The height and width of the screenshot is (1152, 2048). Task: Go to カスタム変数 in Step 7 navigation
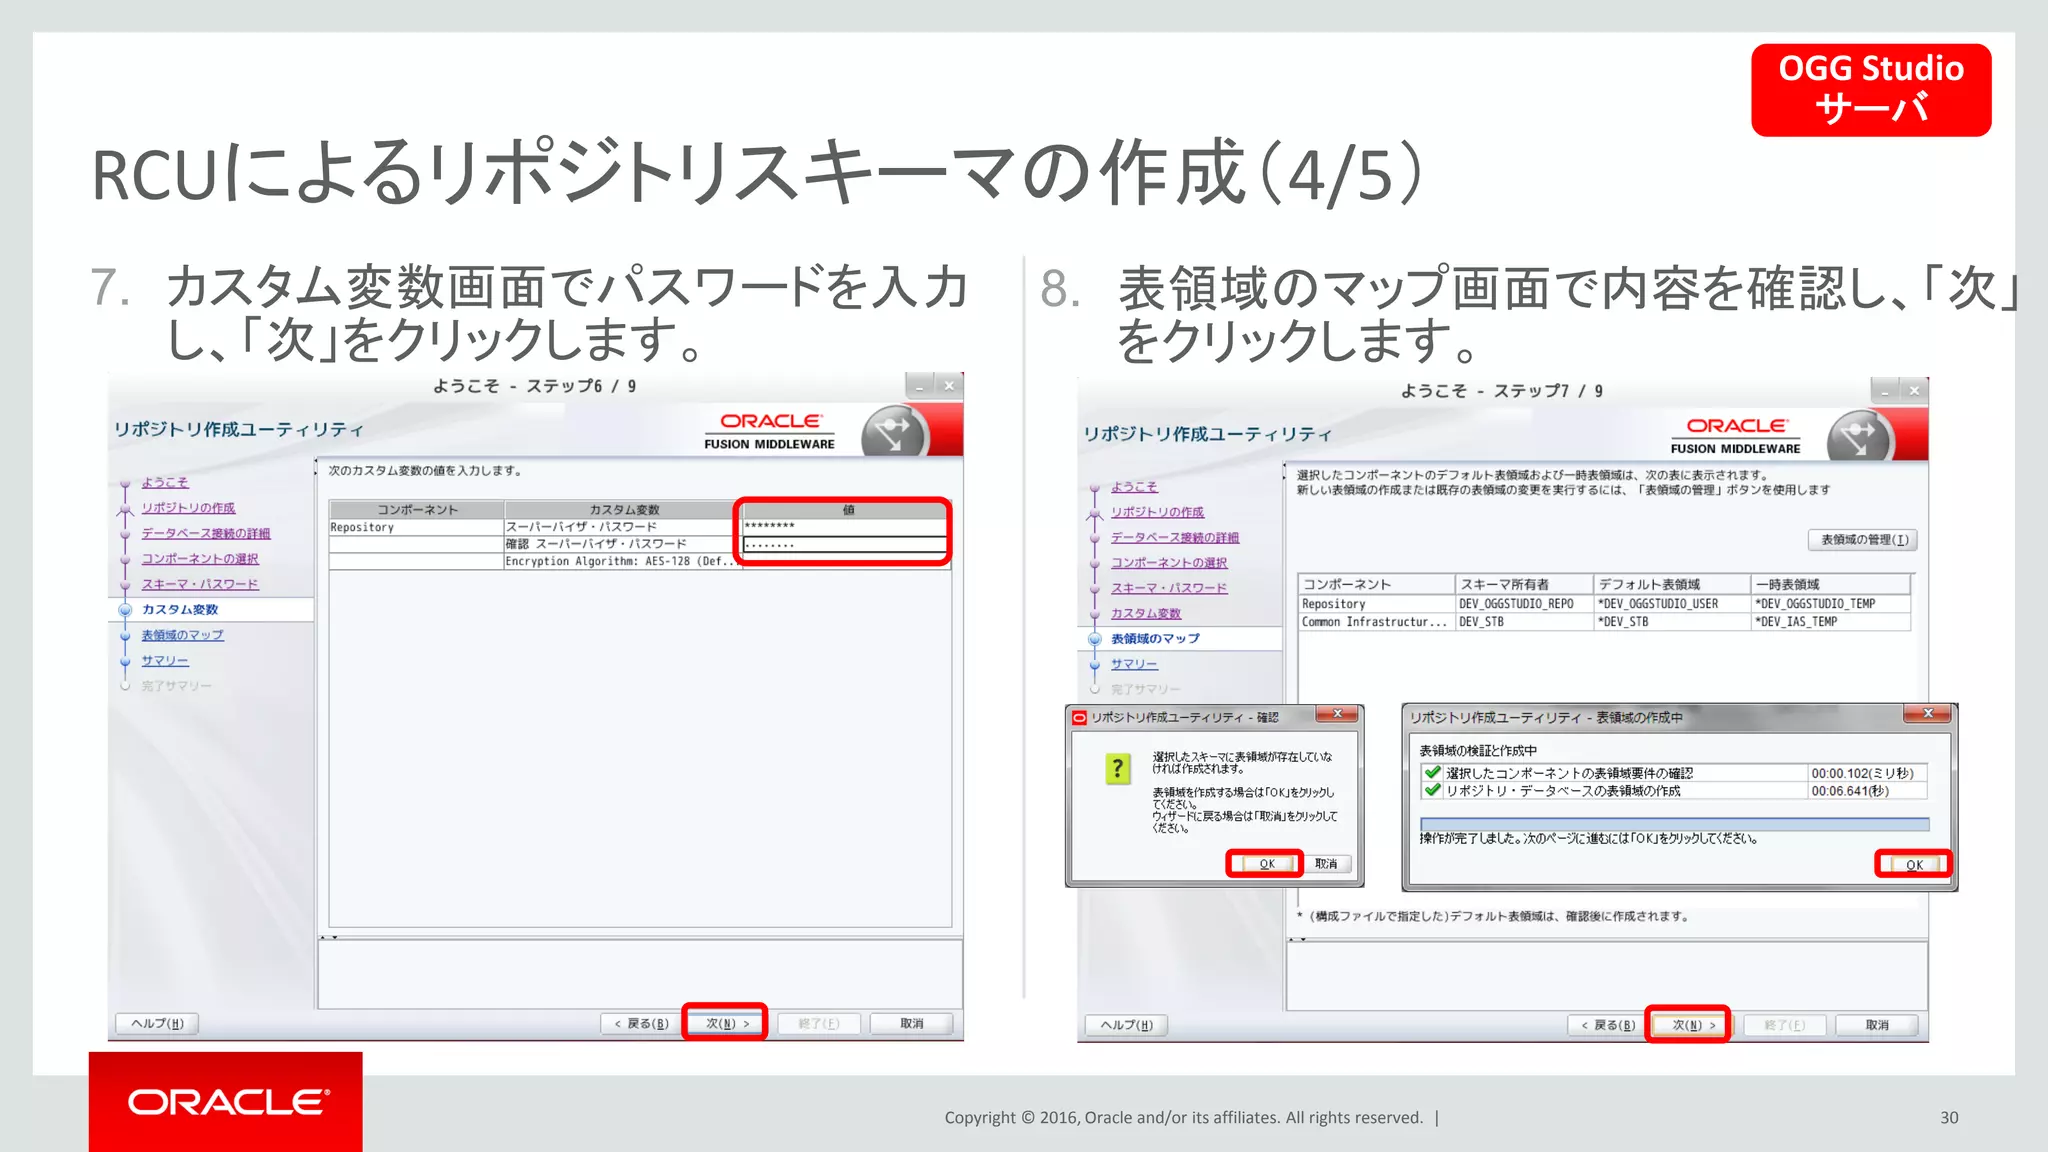(x=1146, y=614)
